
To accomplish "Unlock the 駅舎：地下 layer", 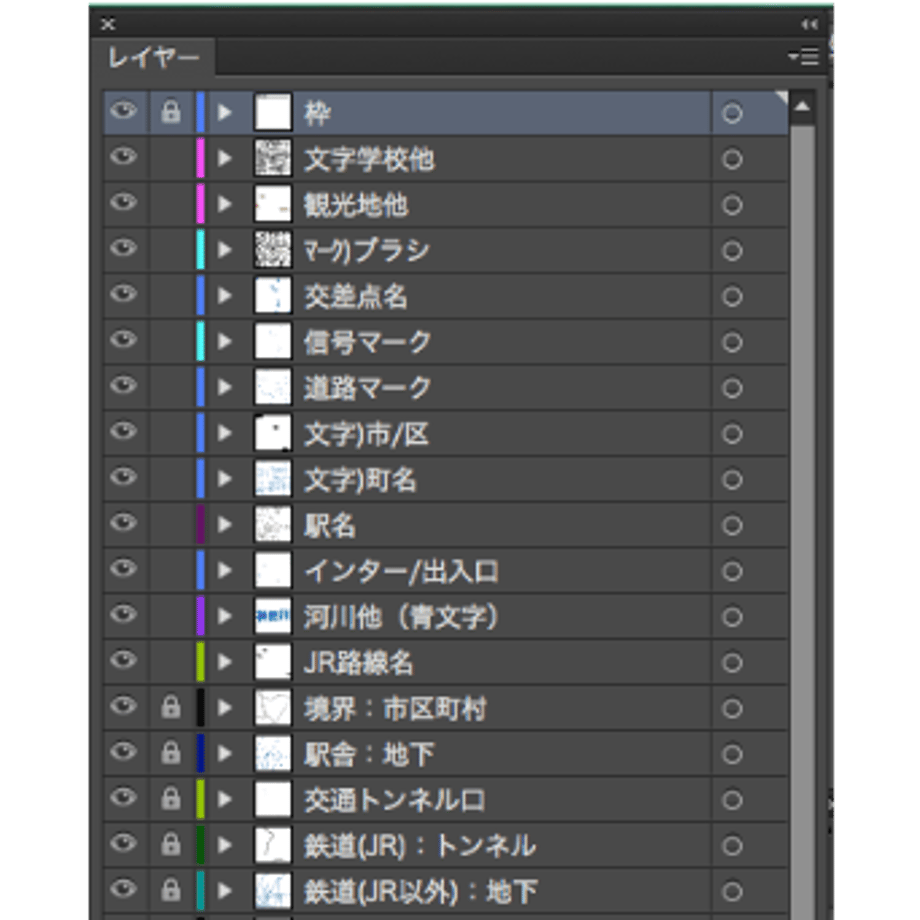I will click(x=170, y=753).
